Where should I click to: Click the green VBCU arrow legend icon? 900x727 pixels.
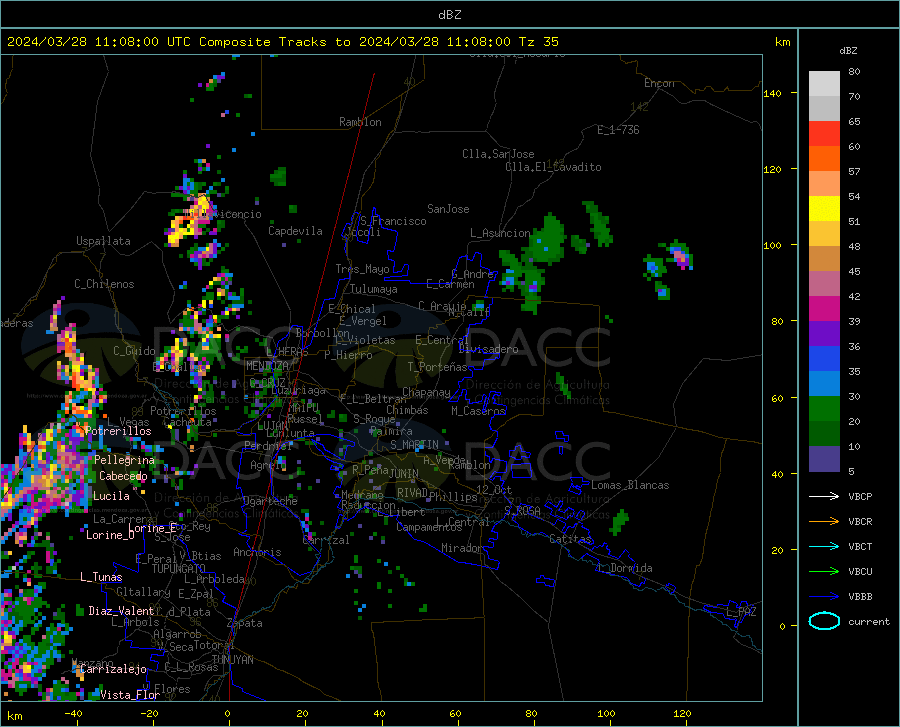pyautogui.click(x=824, y=572)
